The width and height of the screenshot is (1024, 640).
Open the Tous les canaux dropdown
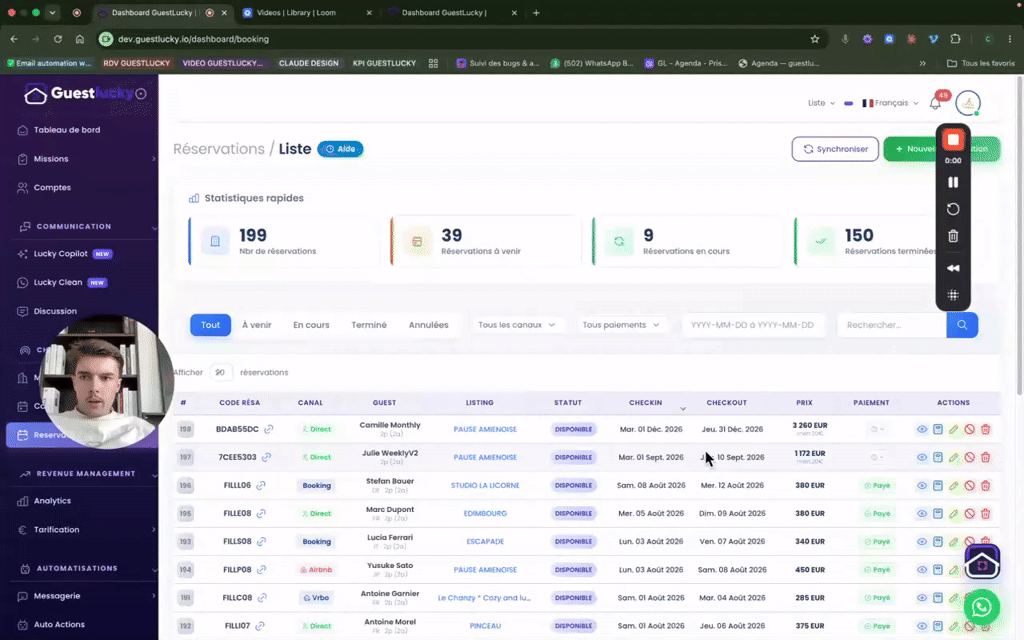click(517, 325)
